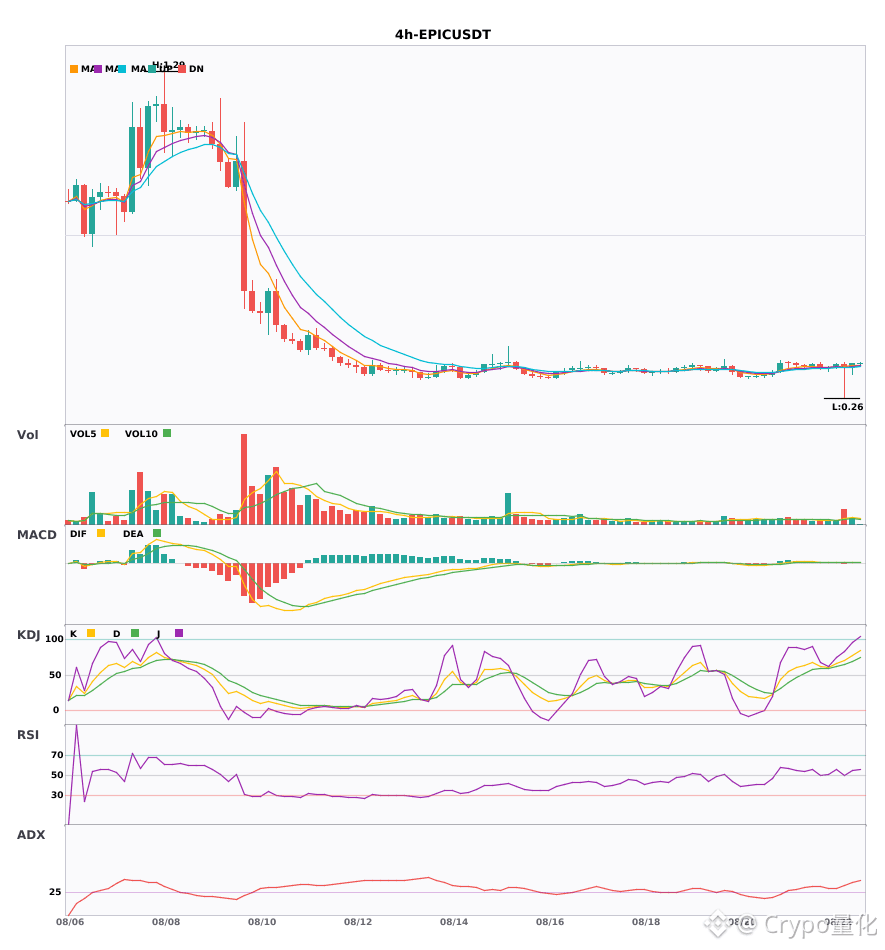Click the big red crash candlestick body
Screen dimensions: 885x950
[x=244, y=226]
